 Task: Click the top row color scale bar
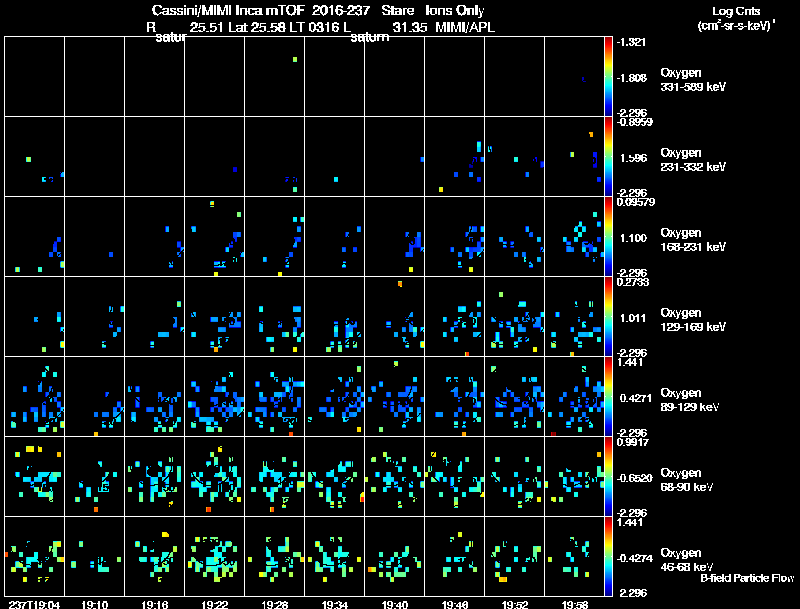click(608, 77)
